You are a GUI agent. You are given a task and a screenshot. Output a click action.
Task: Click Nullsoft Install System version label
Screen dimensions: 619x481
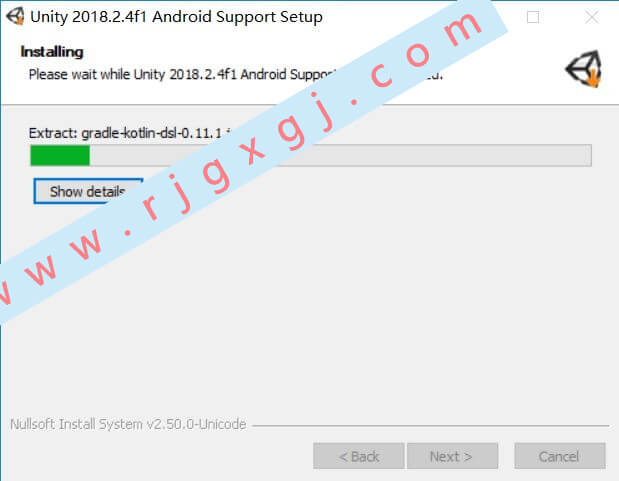(128, 424)
